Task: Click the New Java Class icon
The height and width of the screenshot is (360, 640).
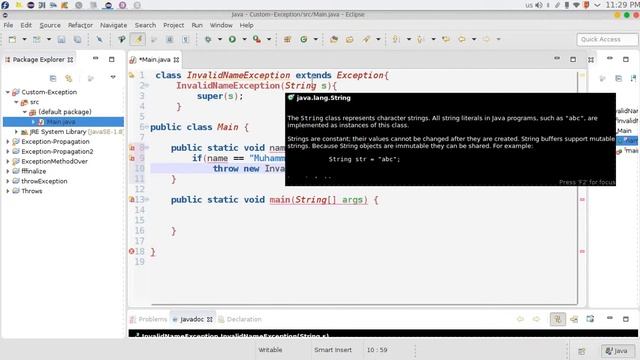Action: pyautogui.click(x=304, y=39)
